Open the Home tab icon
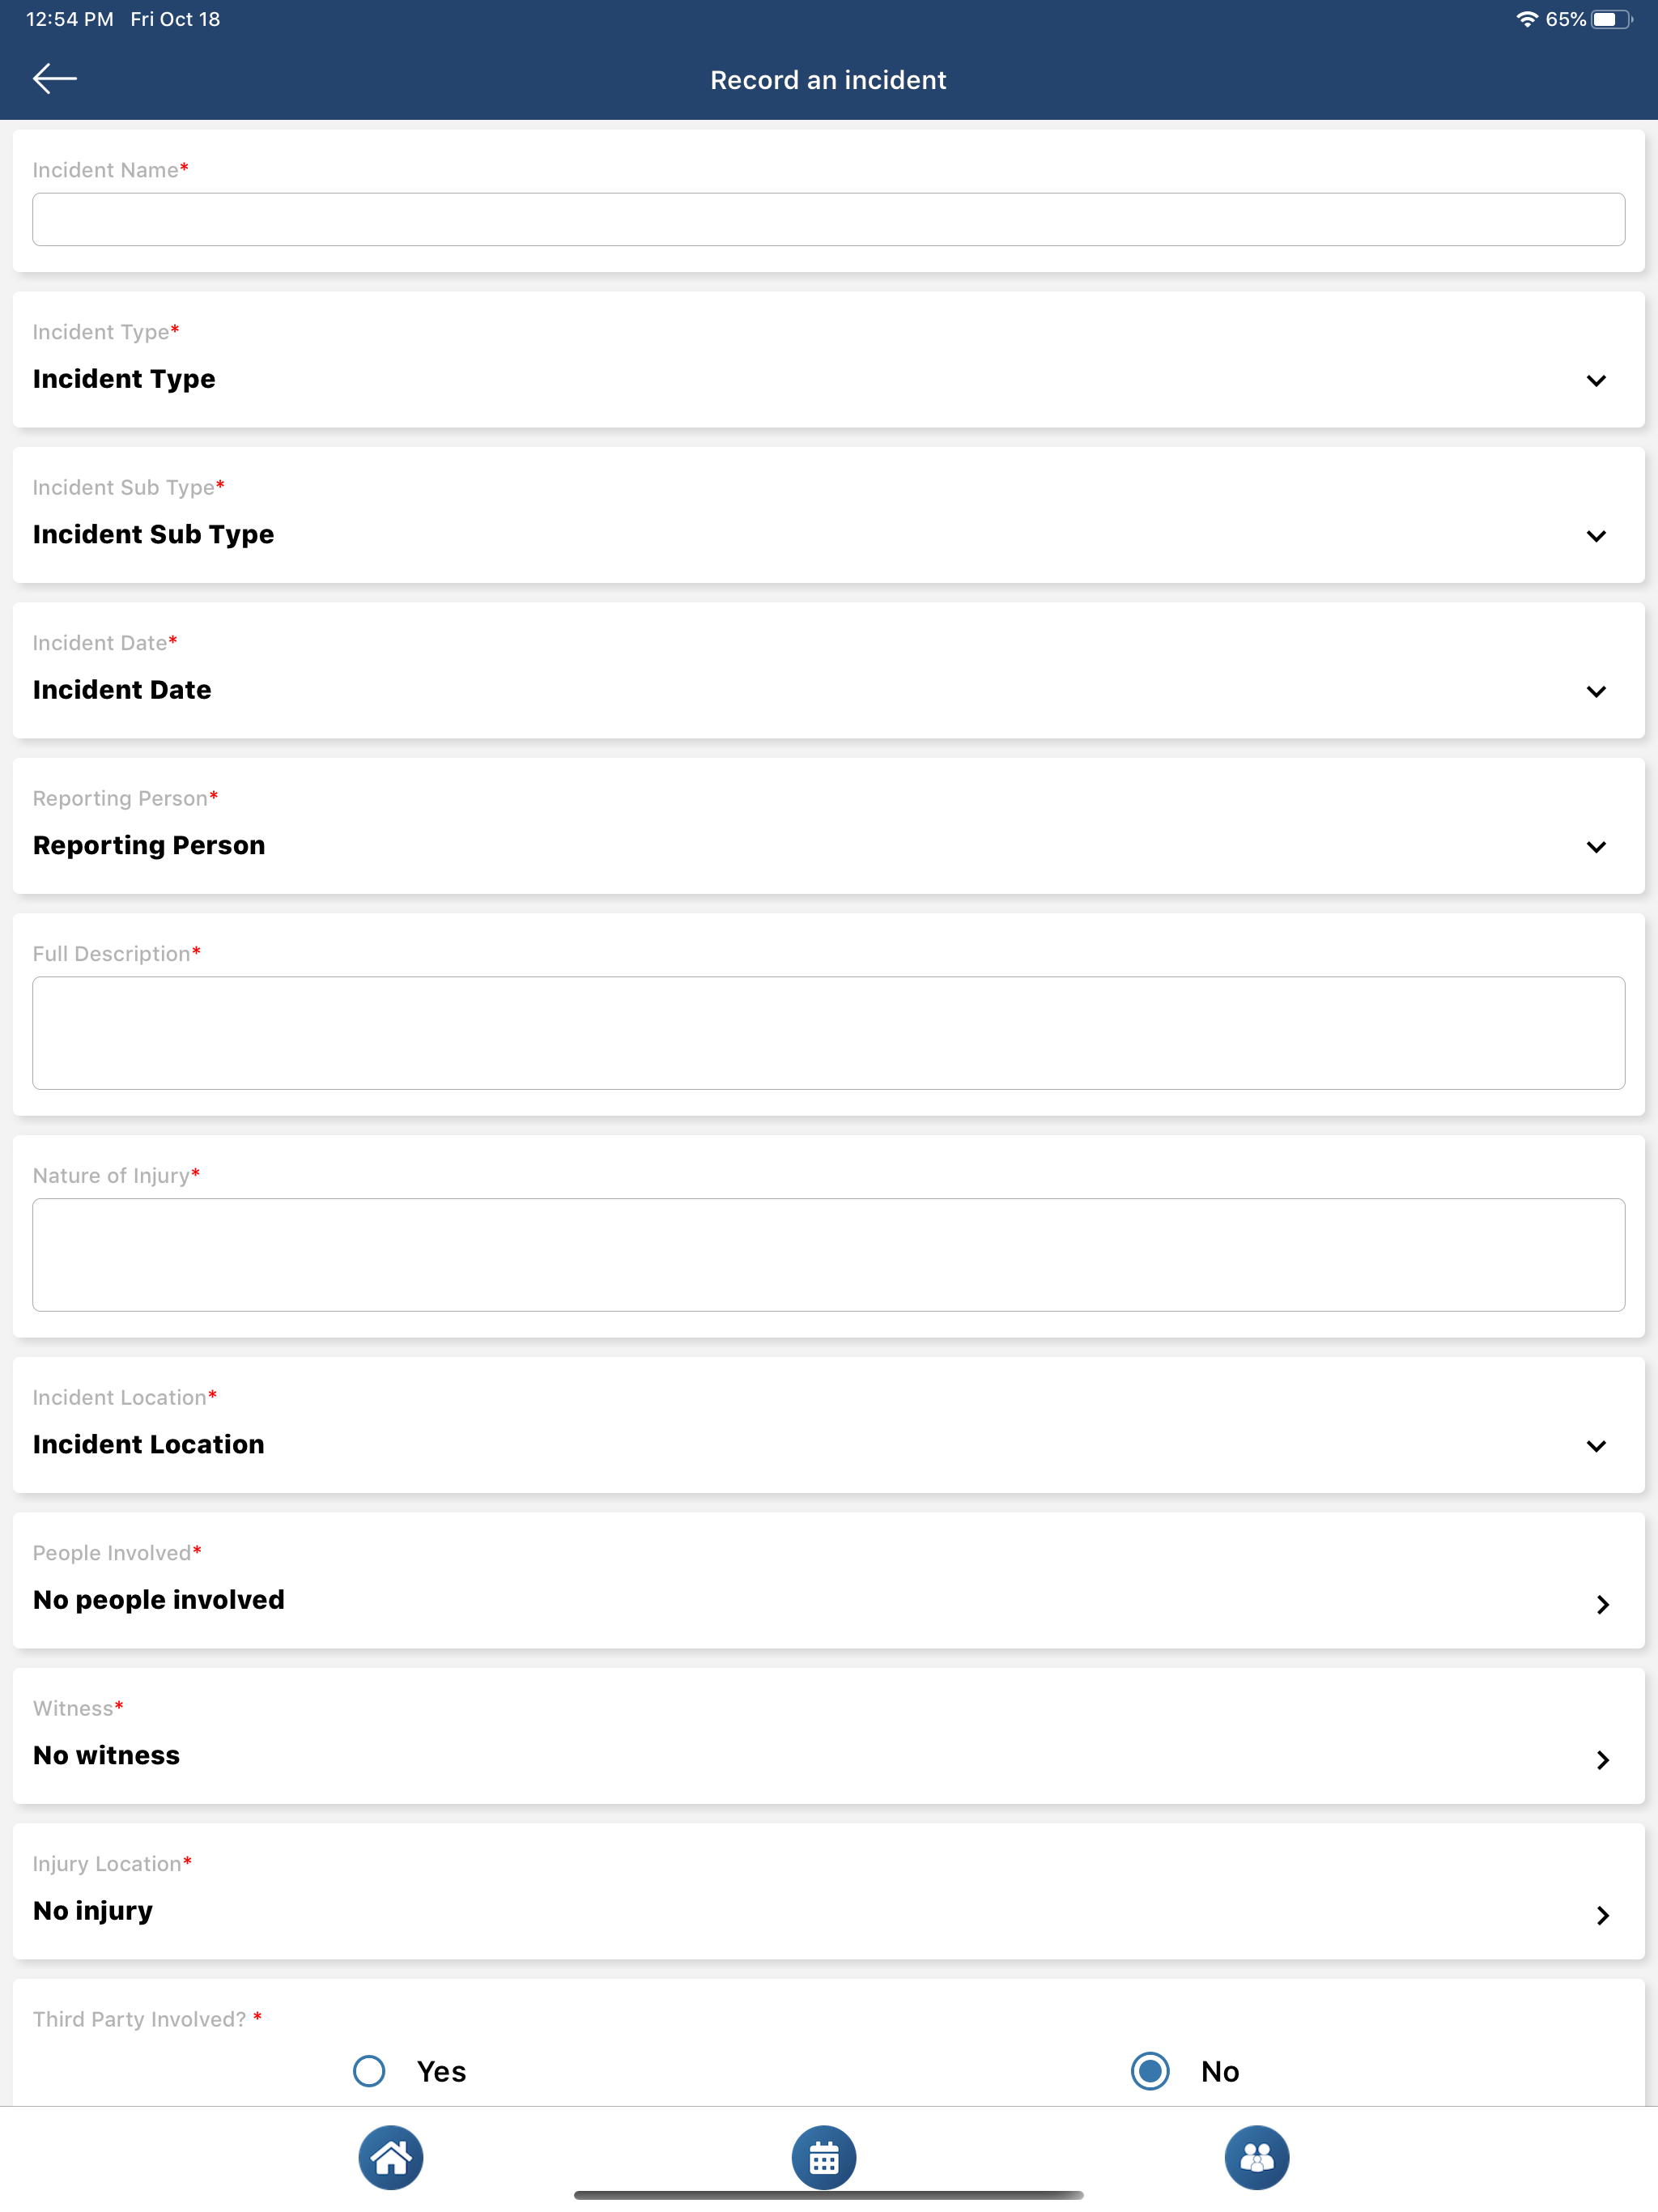This screenshot has width=1658, height=2212. 391,2157
